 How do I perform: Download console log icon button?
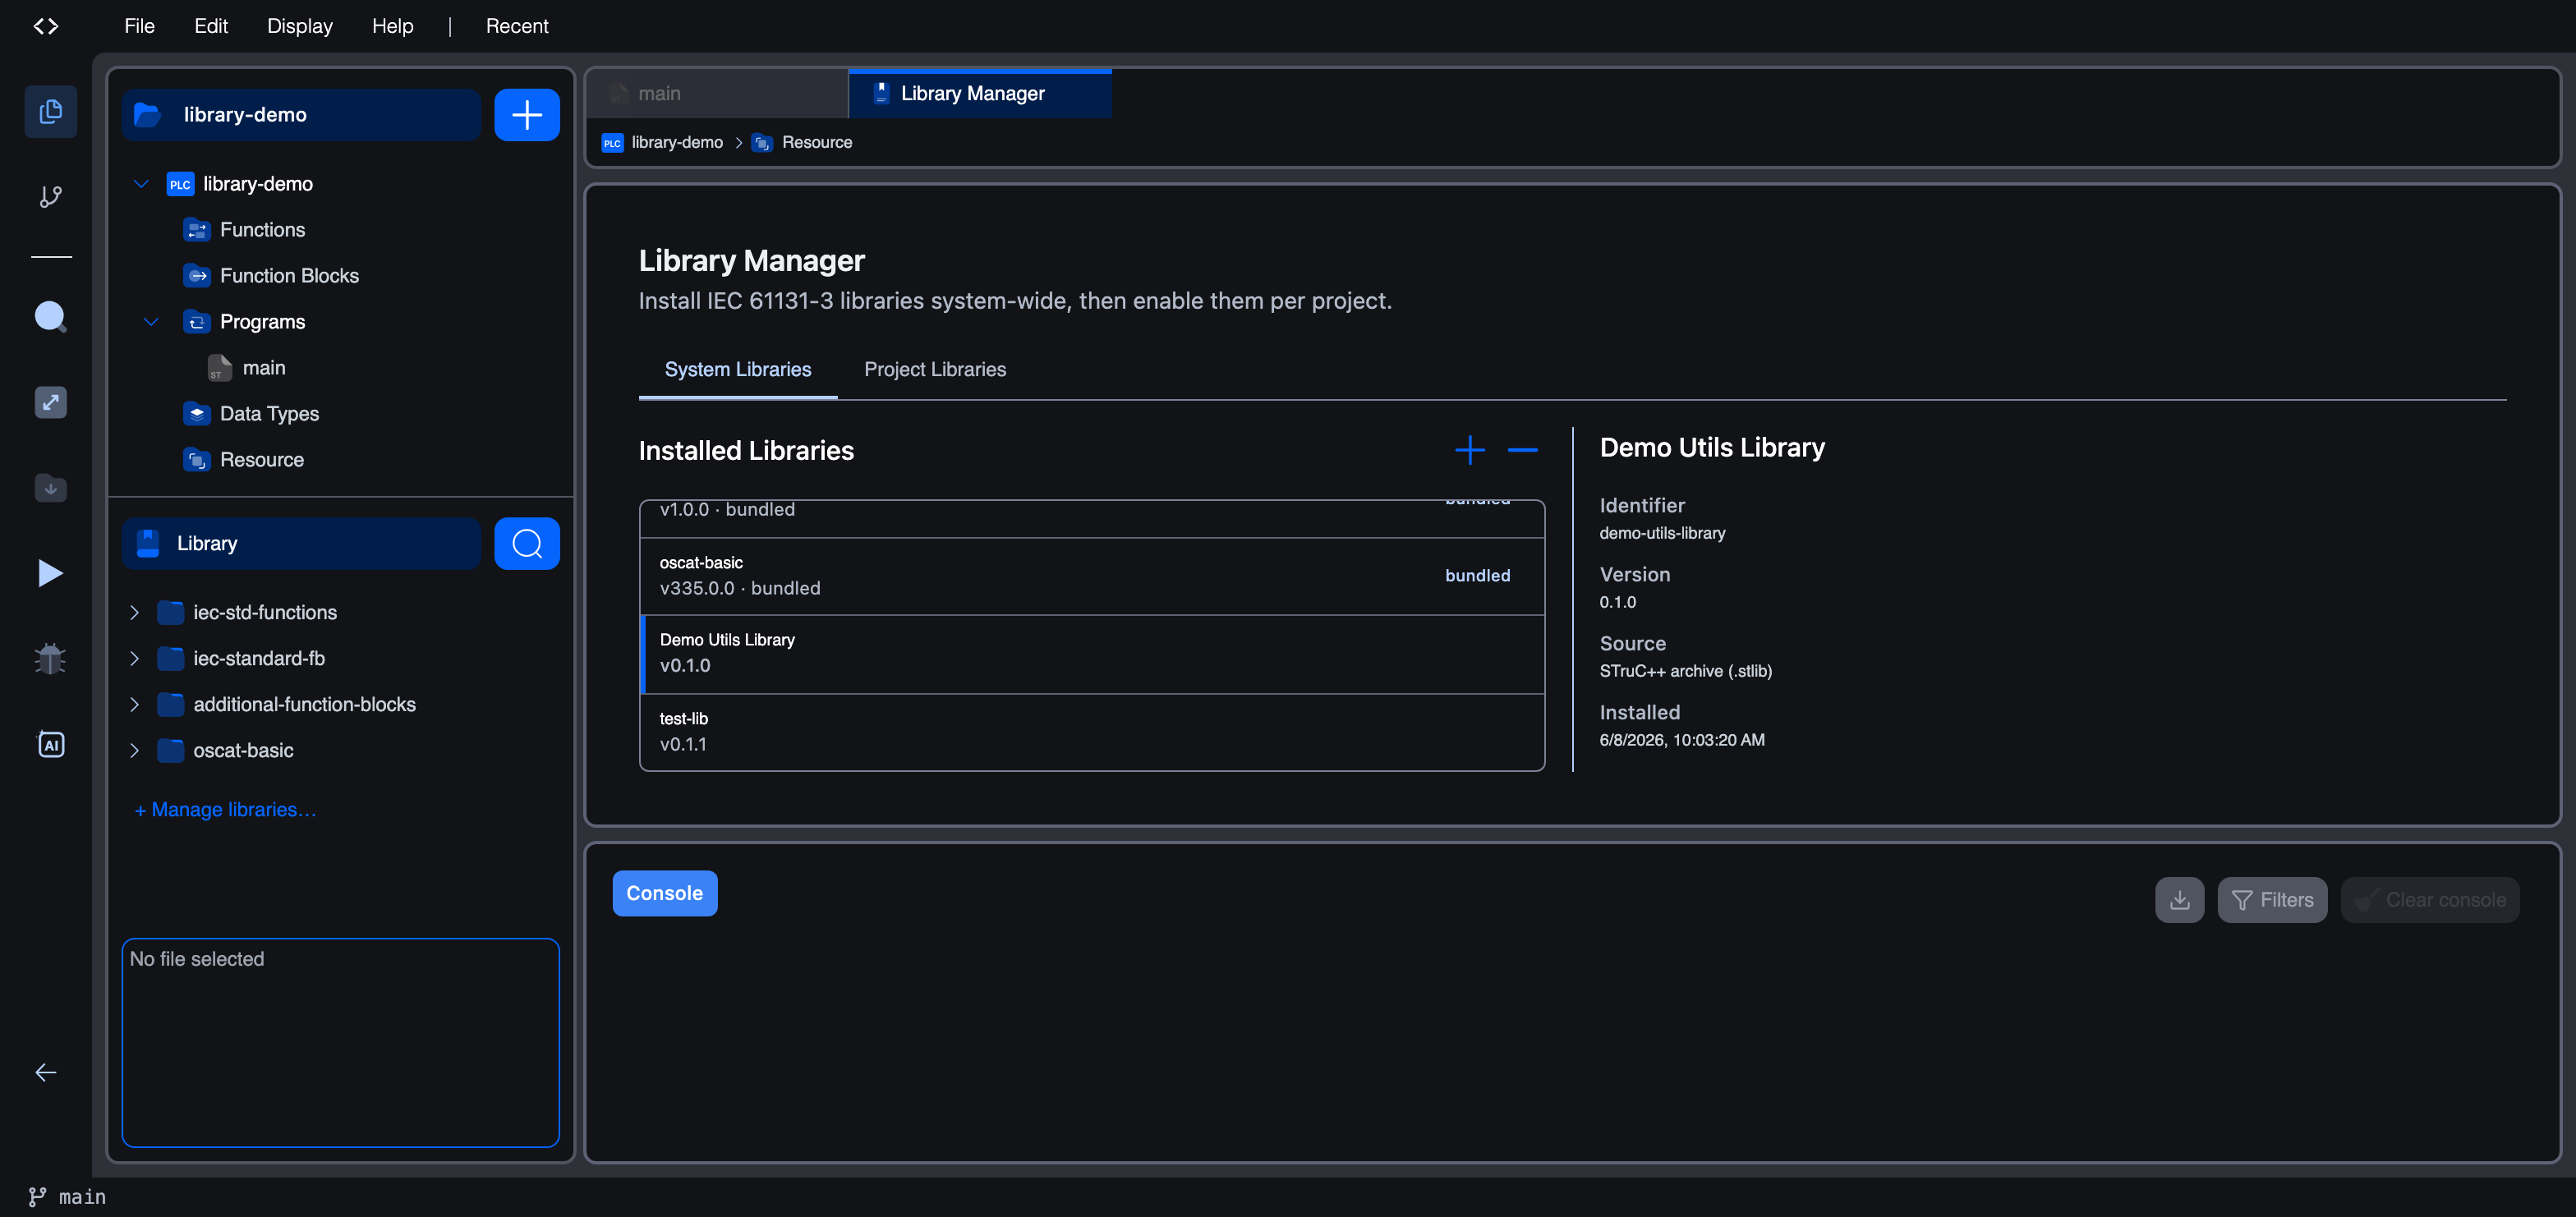(x=2179, y=900)
